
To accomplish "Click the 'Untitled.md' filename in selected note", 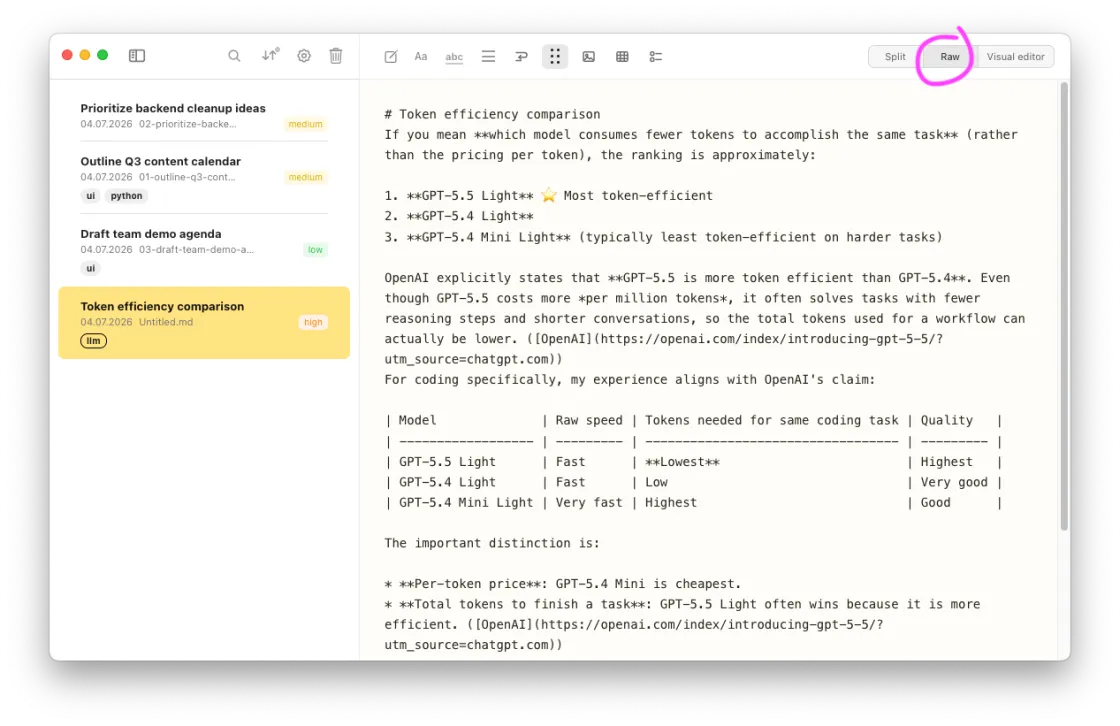I will point(166,322).
